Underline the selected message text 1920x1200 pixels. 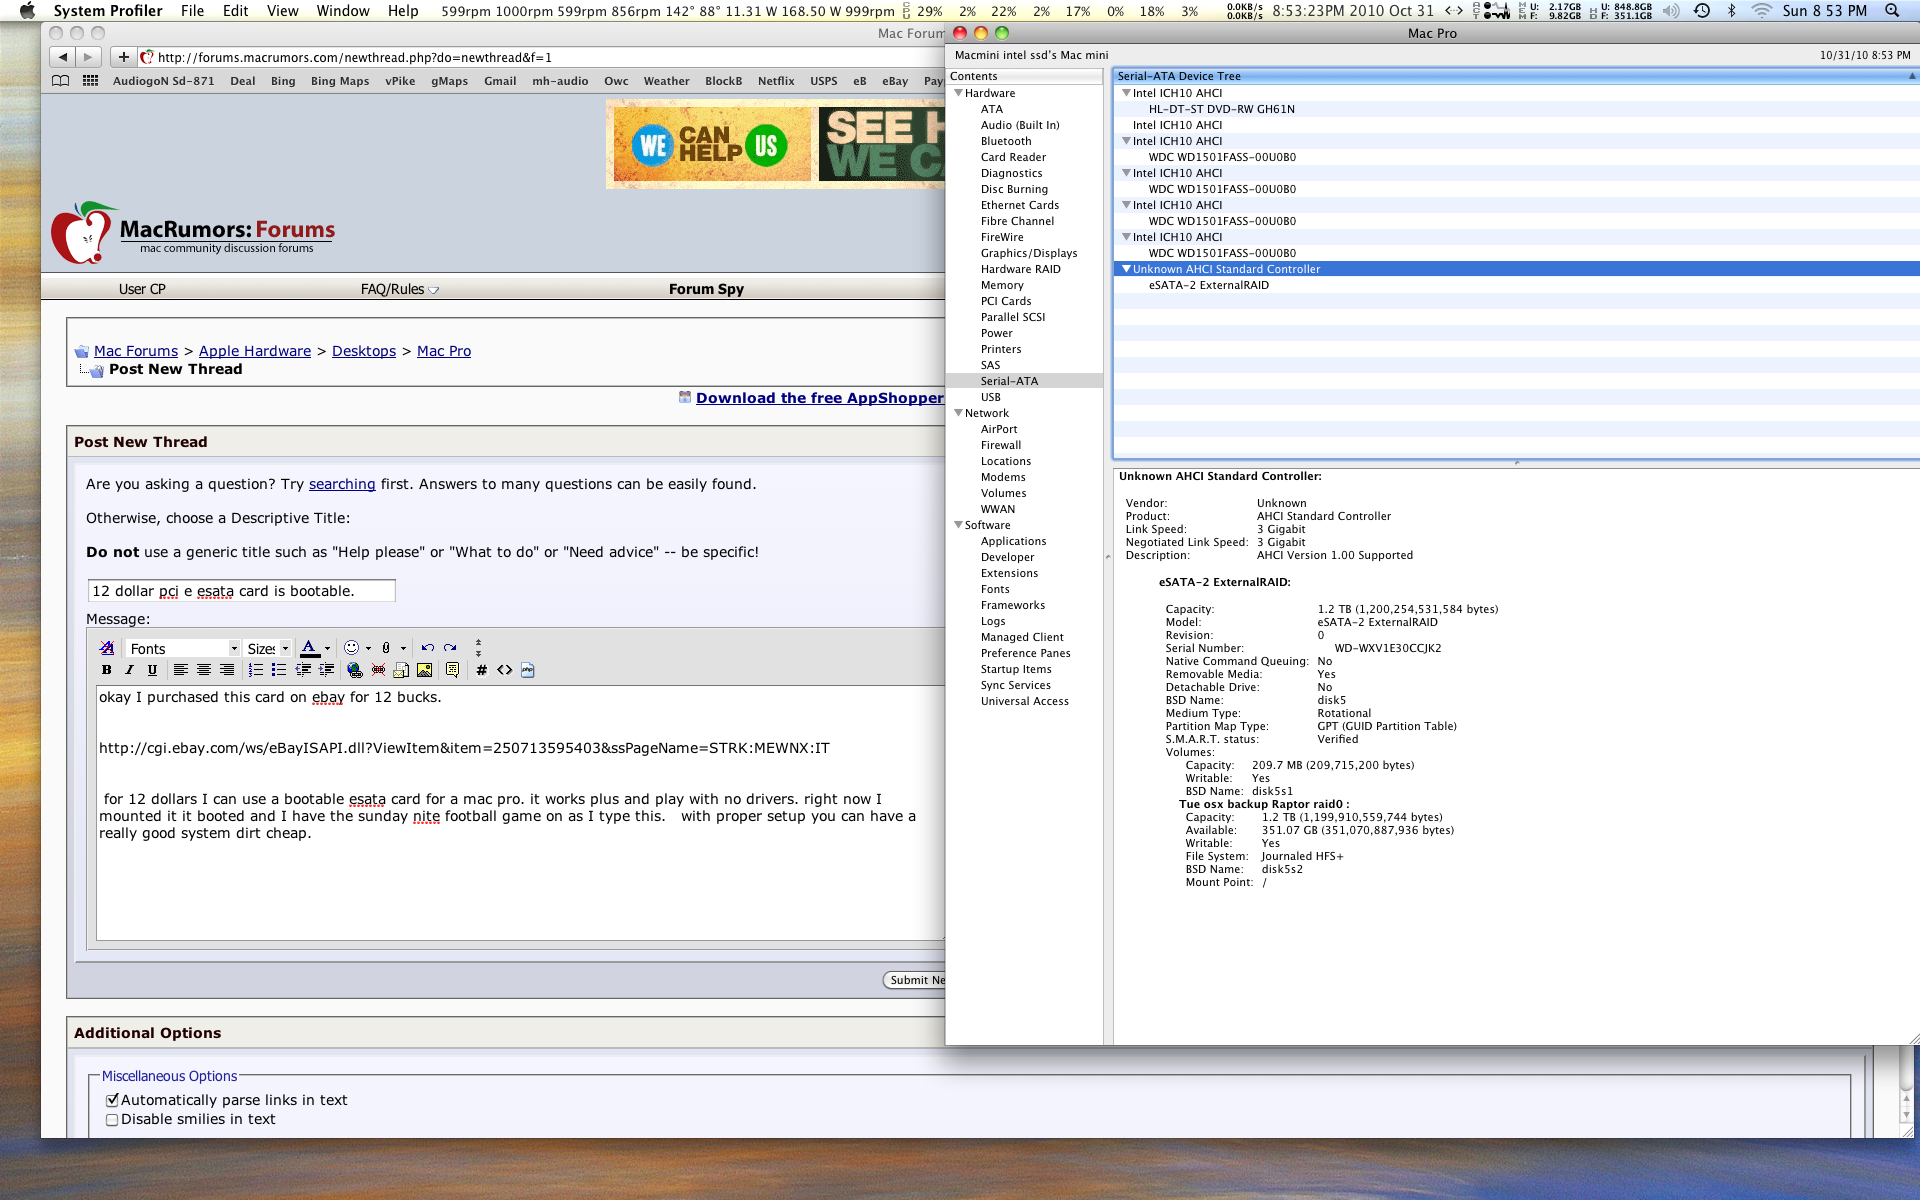pos(152,671)
